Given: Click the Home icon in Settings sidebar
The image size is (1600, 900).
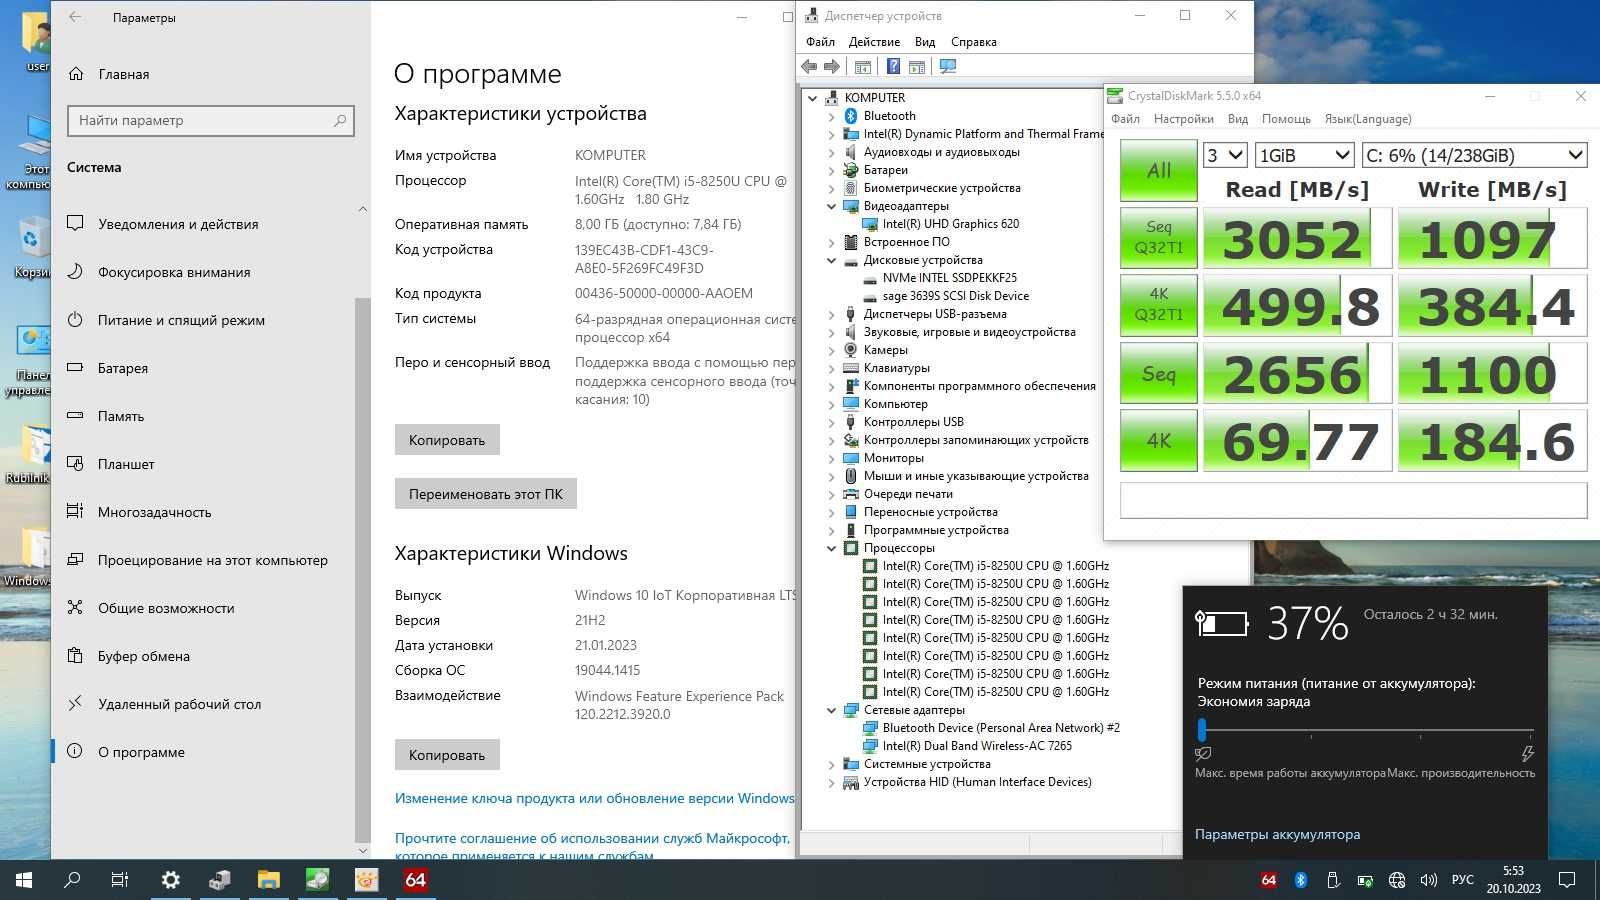Looking at the screenshot, I should 76,74.
